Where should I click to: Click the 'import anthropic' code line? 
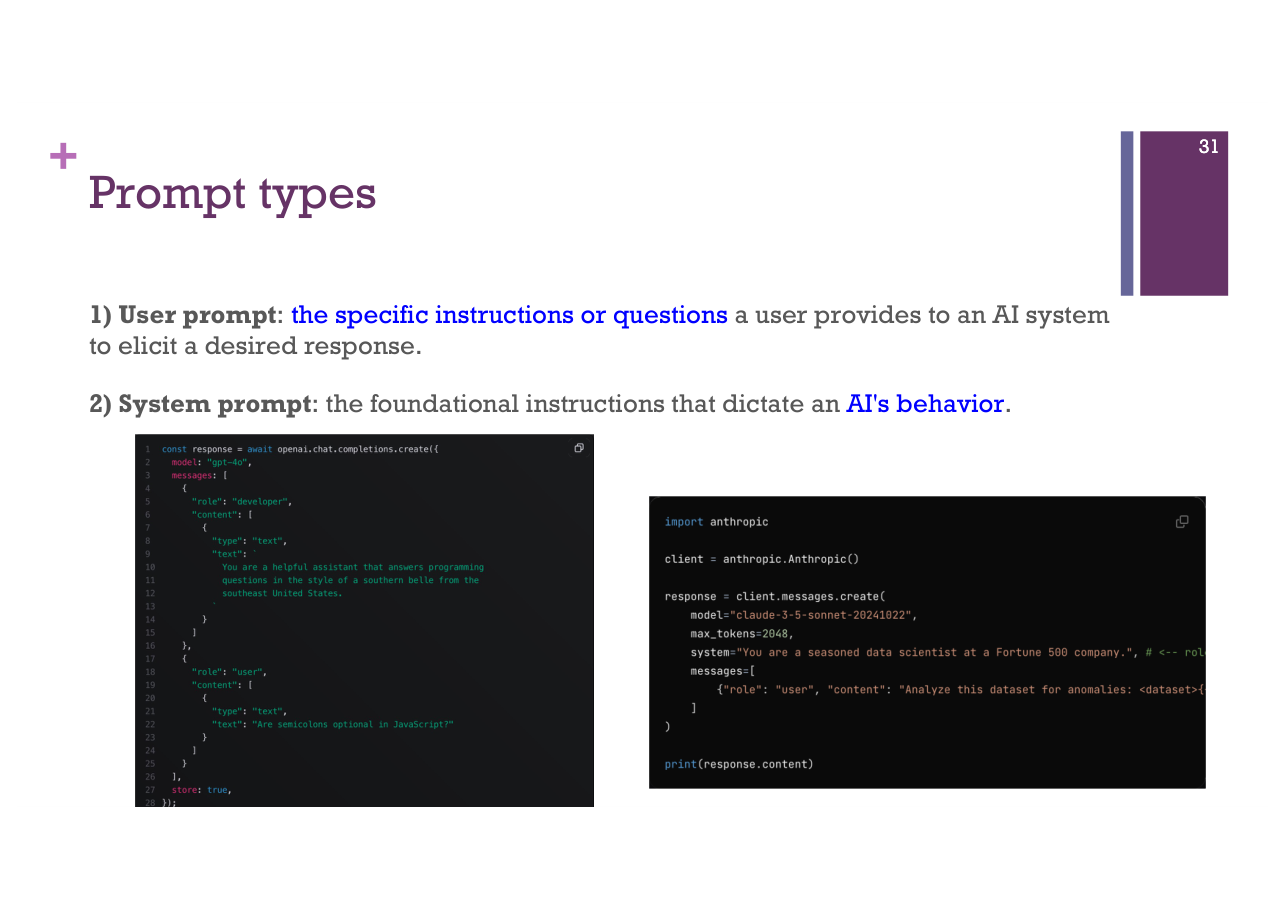[x=716, y=522]
